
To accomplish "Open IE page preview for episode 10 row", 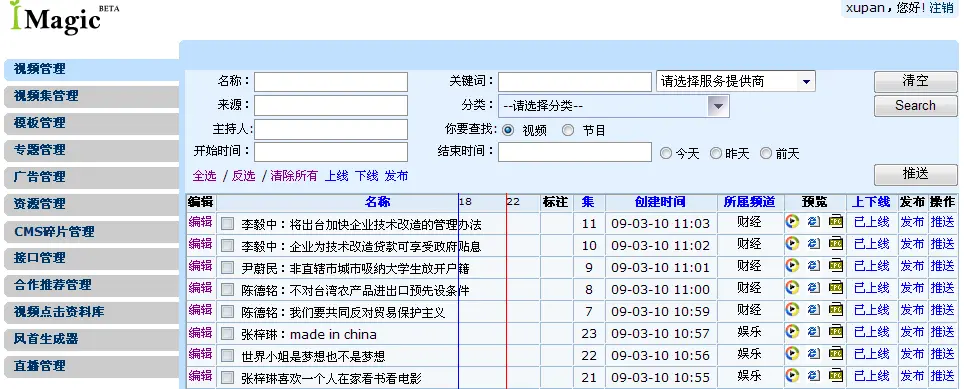I will tap(814, 244).
